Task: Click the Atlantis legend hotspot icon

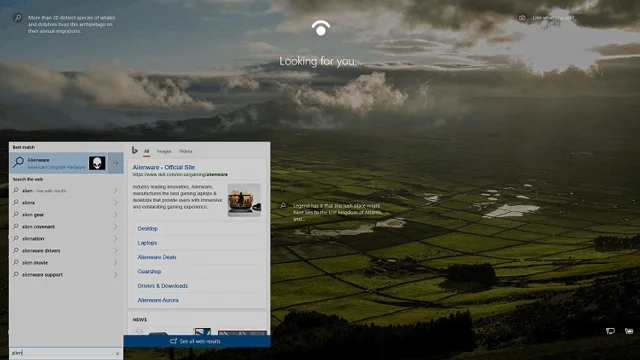Action: [x=283, y=206]
